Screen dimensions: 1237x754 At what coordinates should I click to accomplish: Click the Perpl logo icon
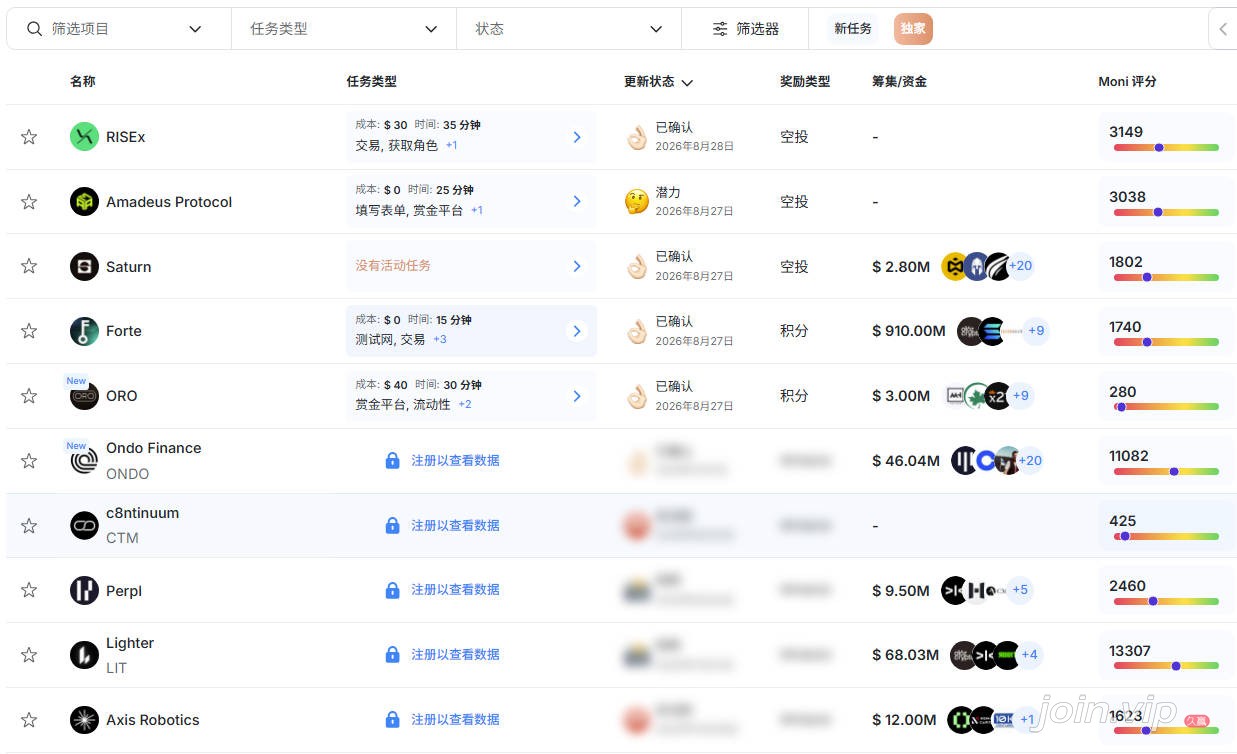(84, 590)
